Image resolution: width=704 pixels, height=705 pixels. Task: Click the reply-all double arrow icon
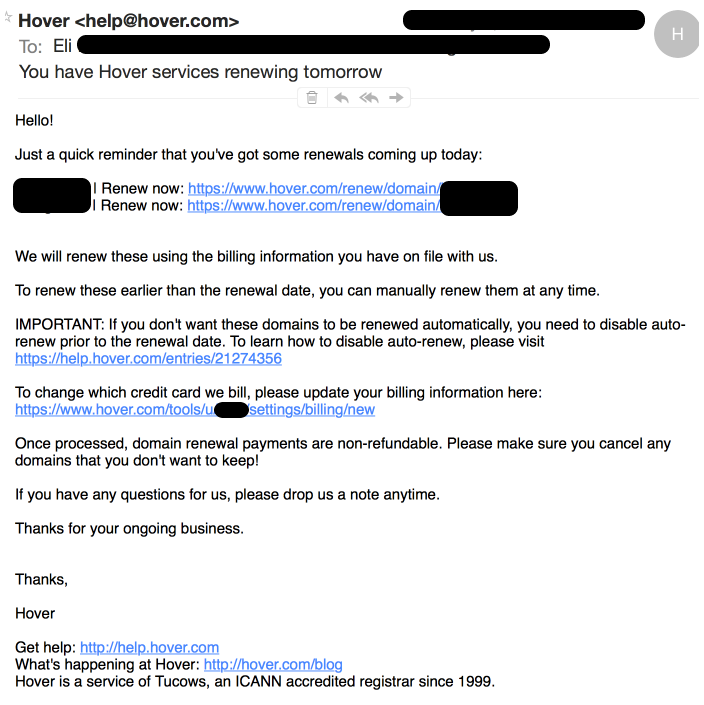369,98
